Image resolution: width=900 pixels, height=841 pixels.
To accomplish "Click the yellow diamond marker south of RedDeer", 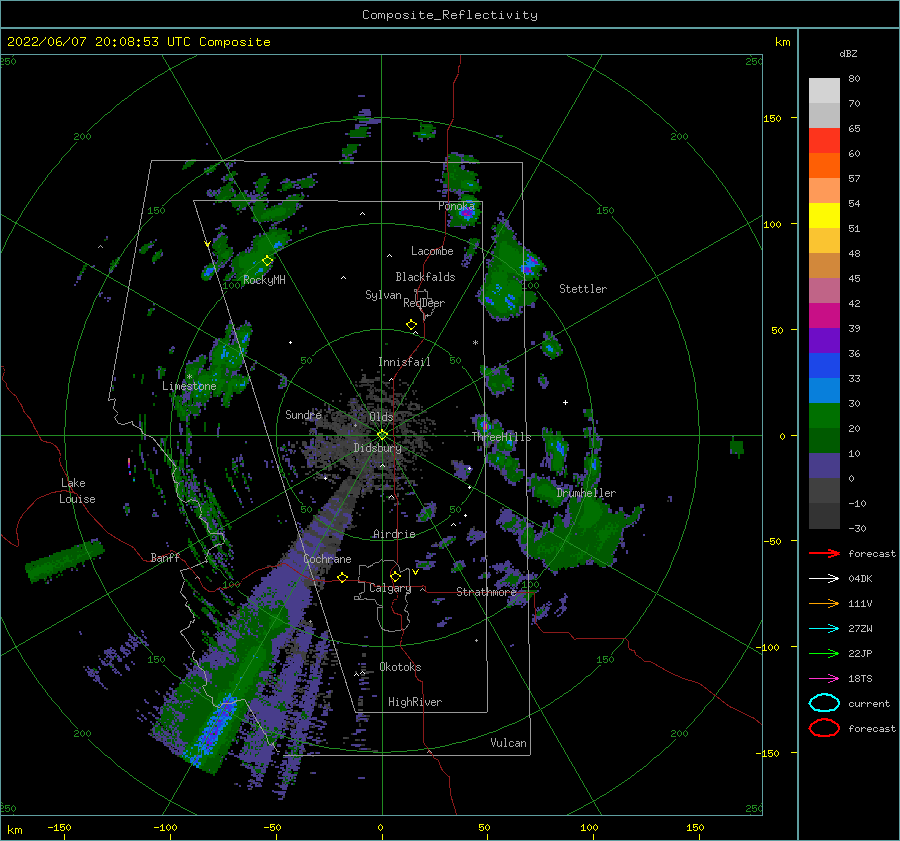I will pos(411,325).
